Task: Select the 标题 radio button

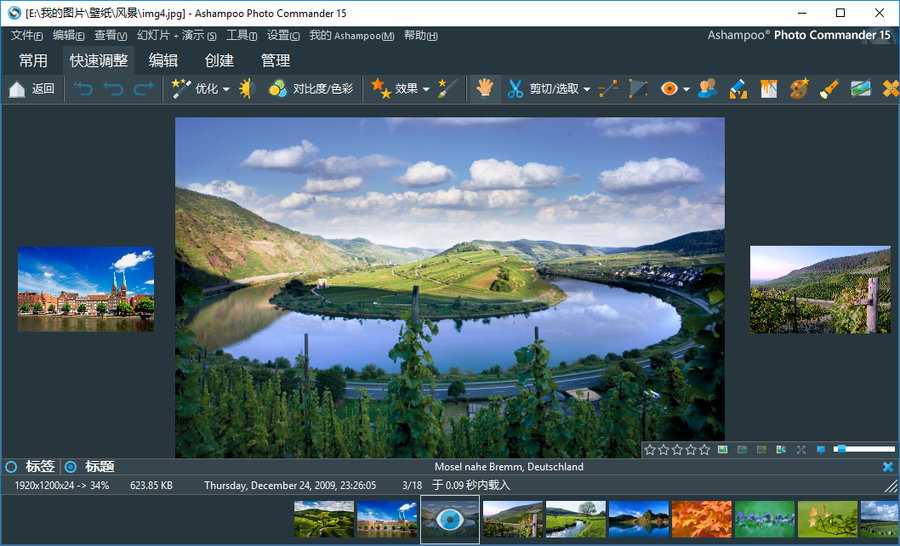Action: coord(70,467)
